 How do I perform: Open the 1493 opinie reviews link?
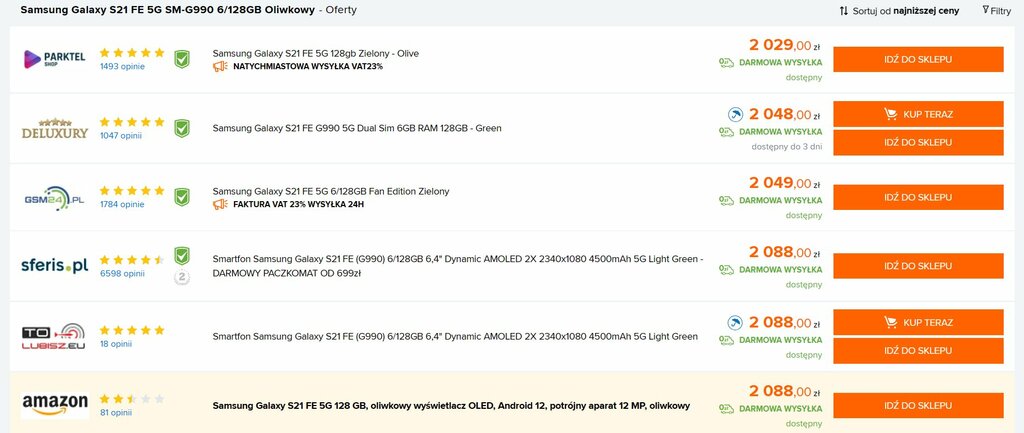coord(122,67)
